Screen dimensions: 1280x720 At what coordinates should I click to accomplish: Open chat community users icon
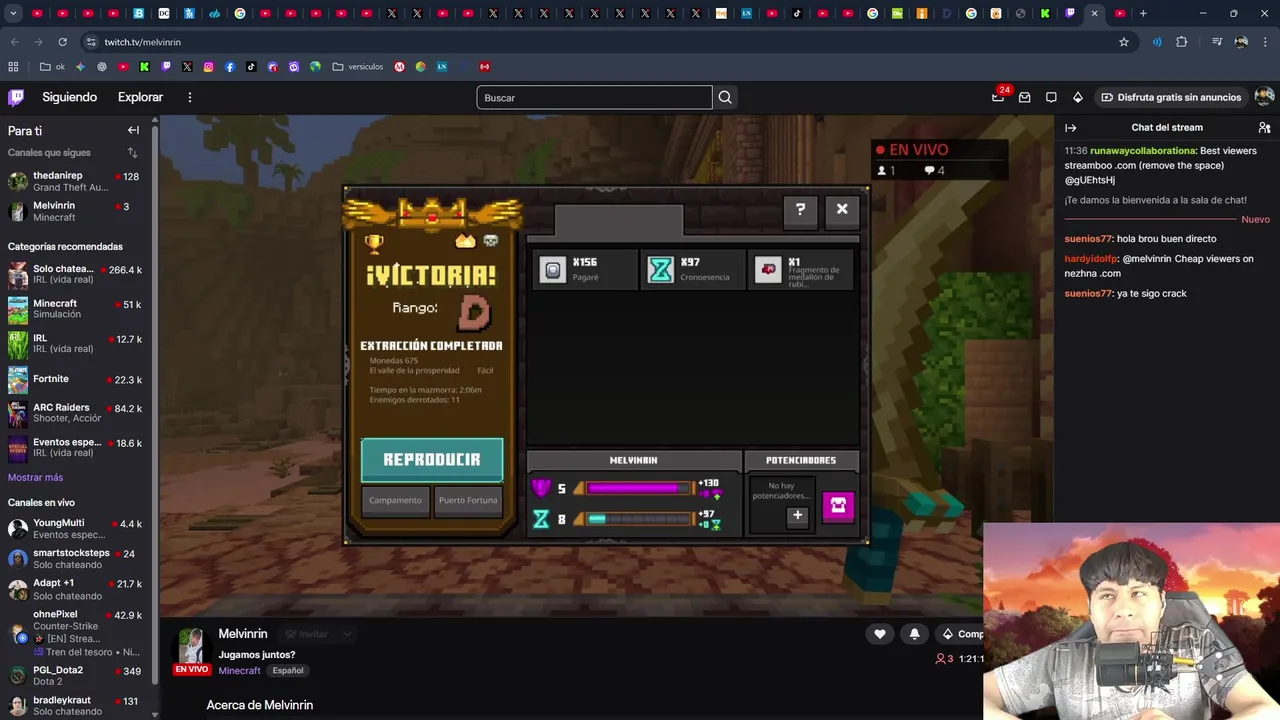coord(1264,128)
